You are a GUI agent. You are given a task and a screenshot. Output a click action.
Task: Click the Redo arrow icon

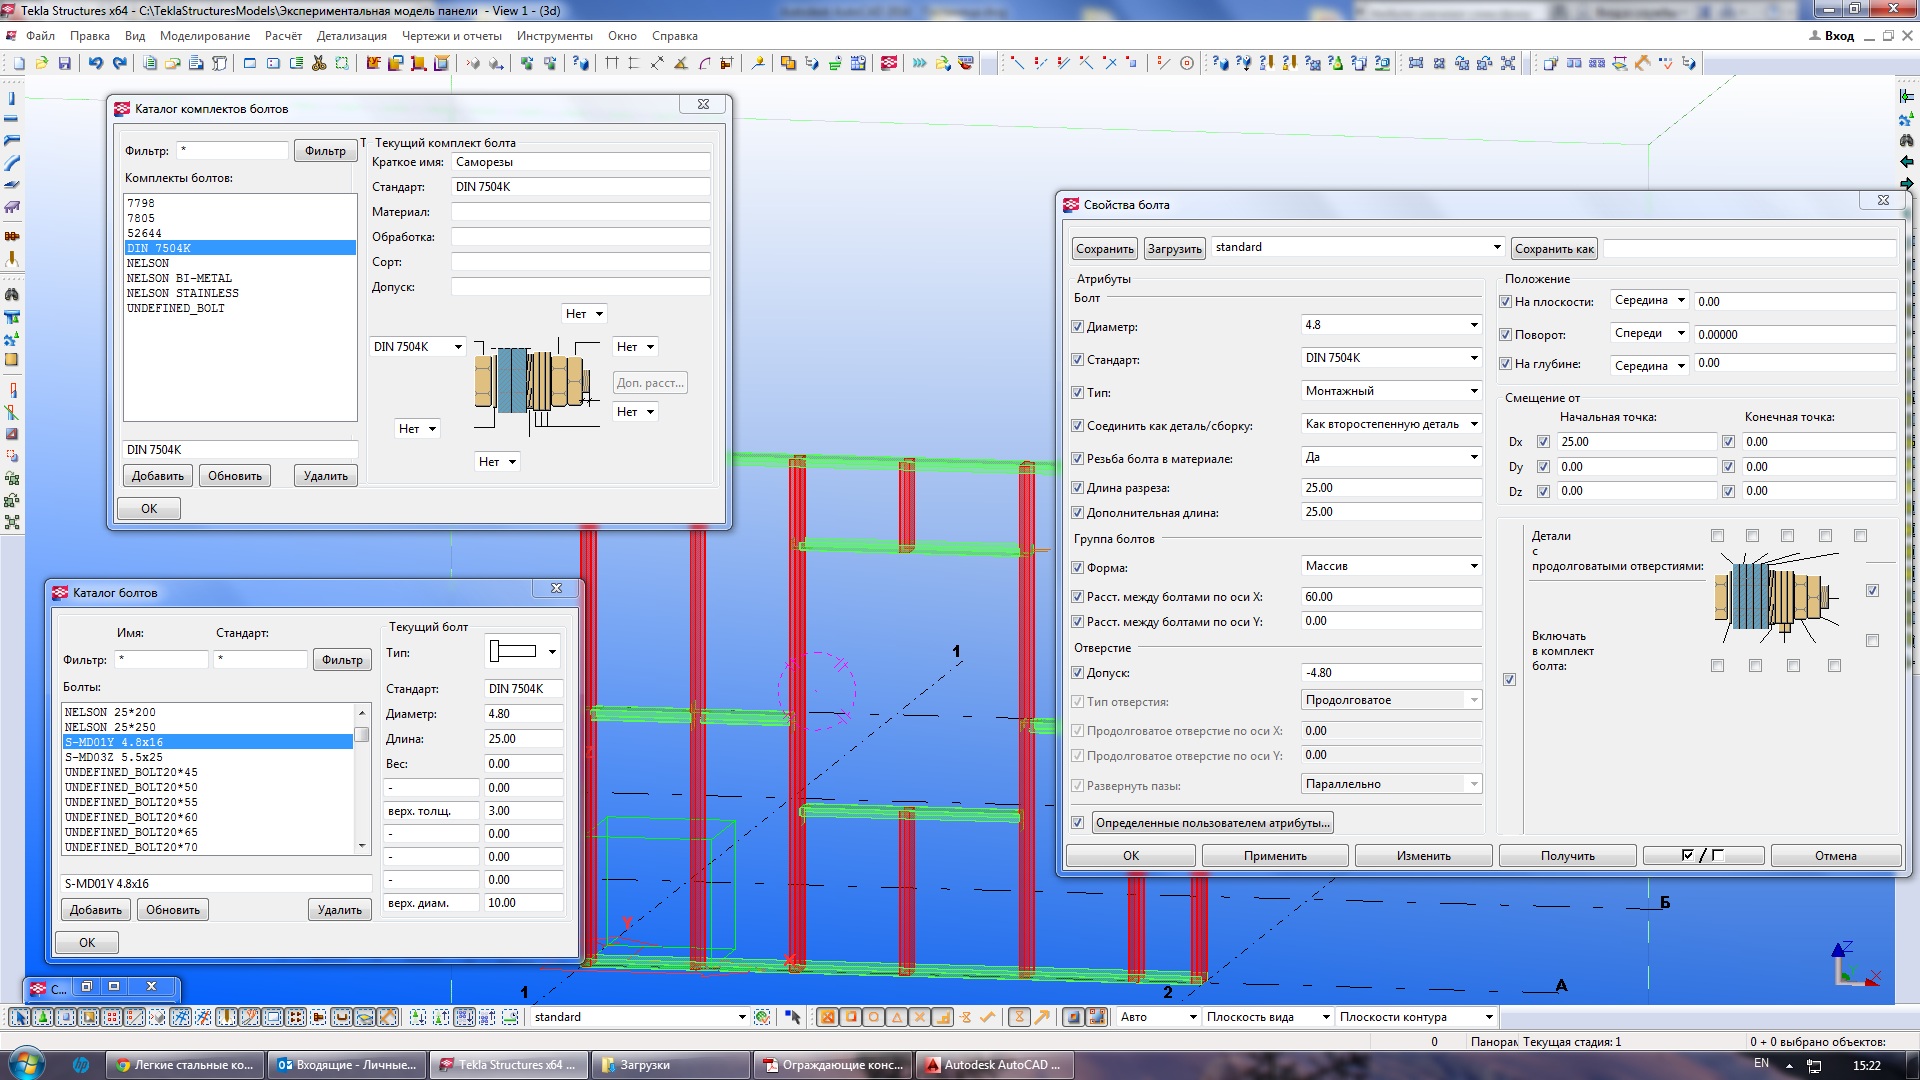click(120, 63)
